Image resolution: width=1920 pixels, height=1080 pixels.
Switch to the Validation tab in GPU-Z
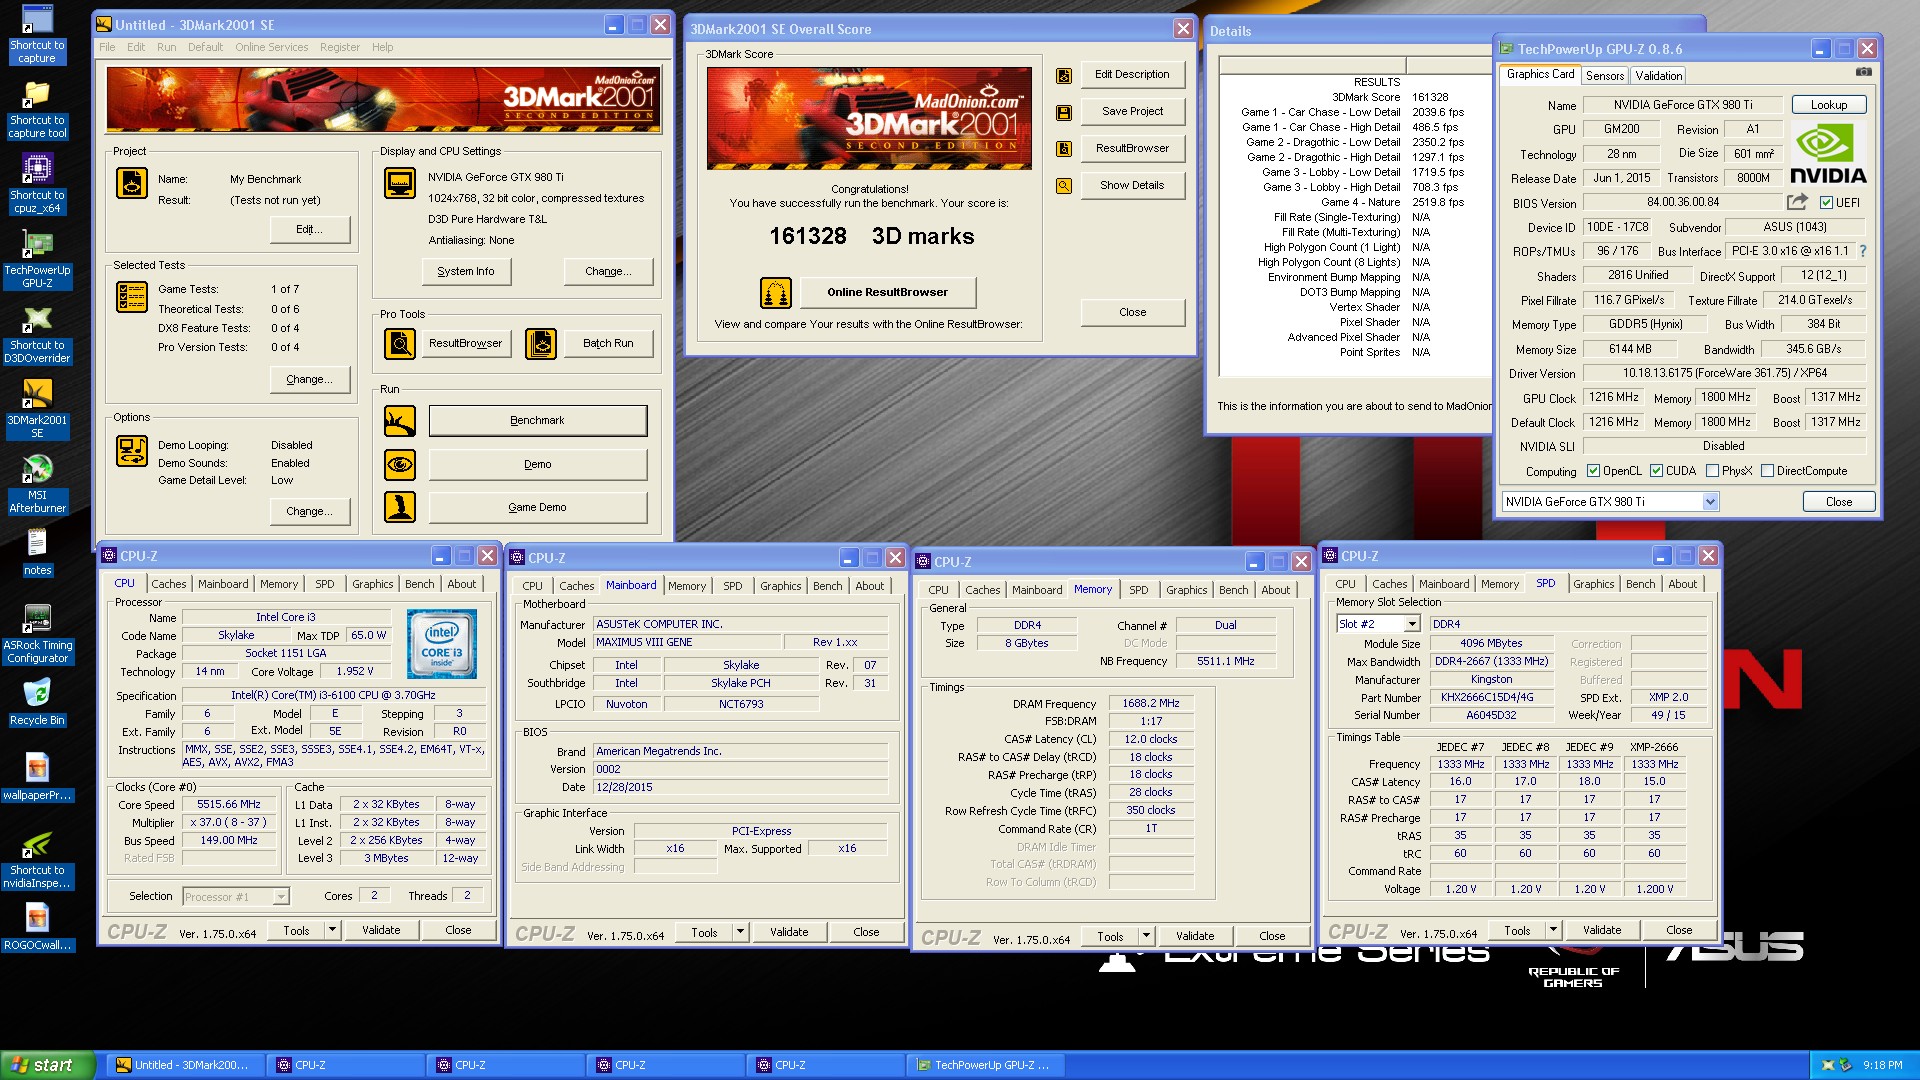[1659, 76]
